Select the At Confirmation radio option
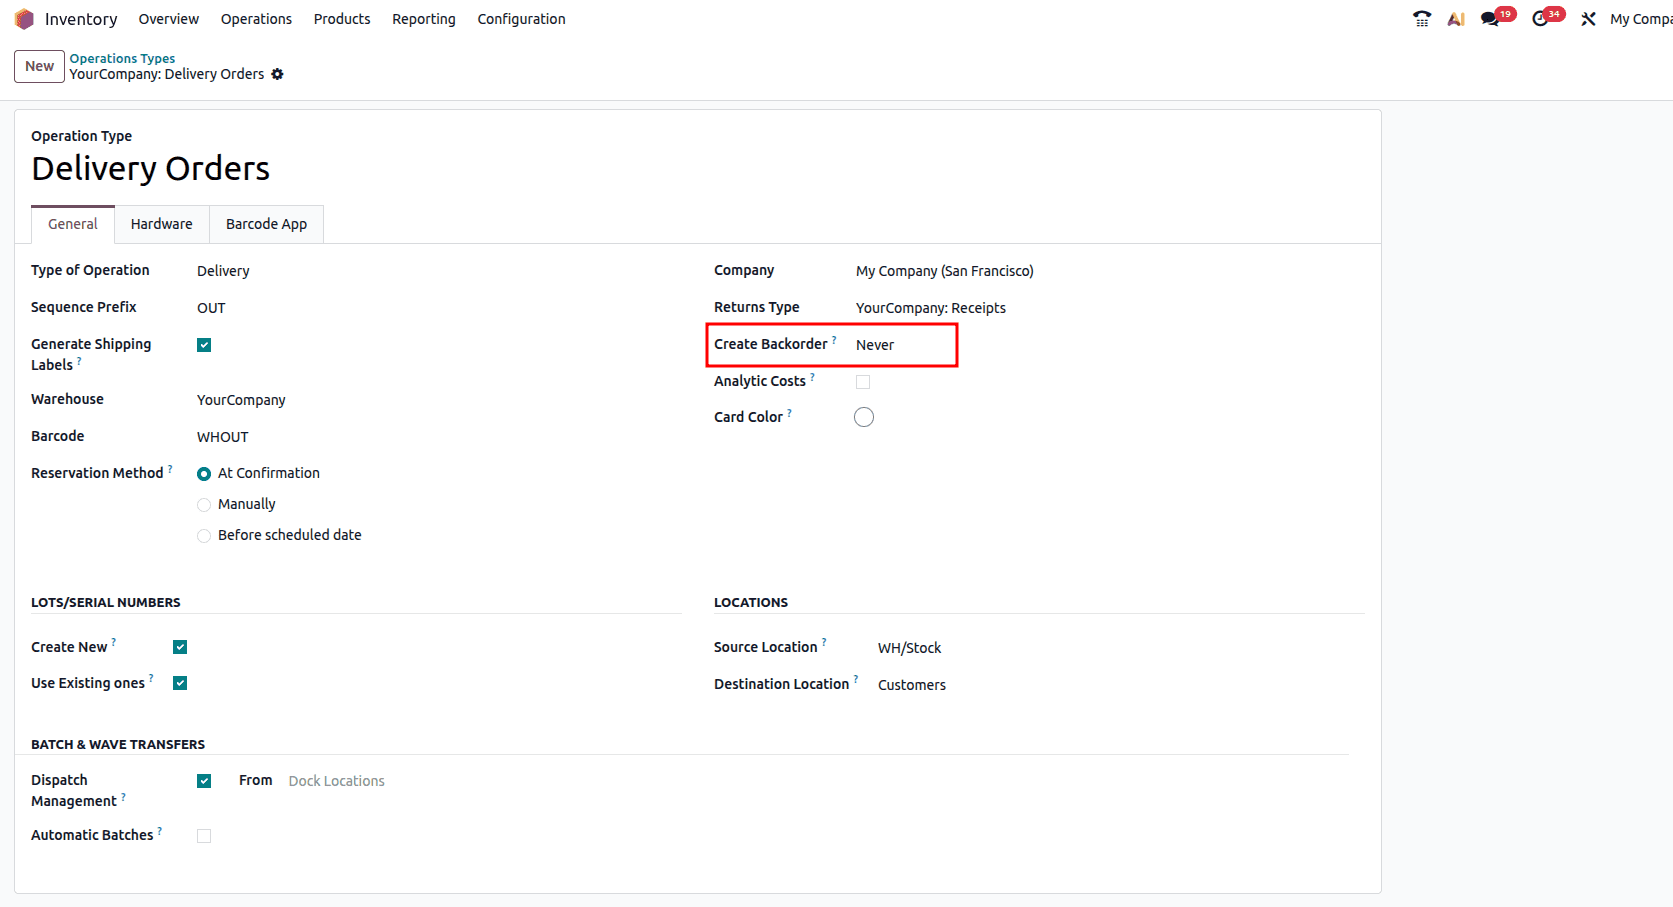 point(204,474)
